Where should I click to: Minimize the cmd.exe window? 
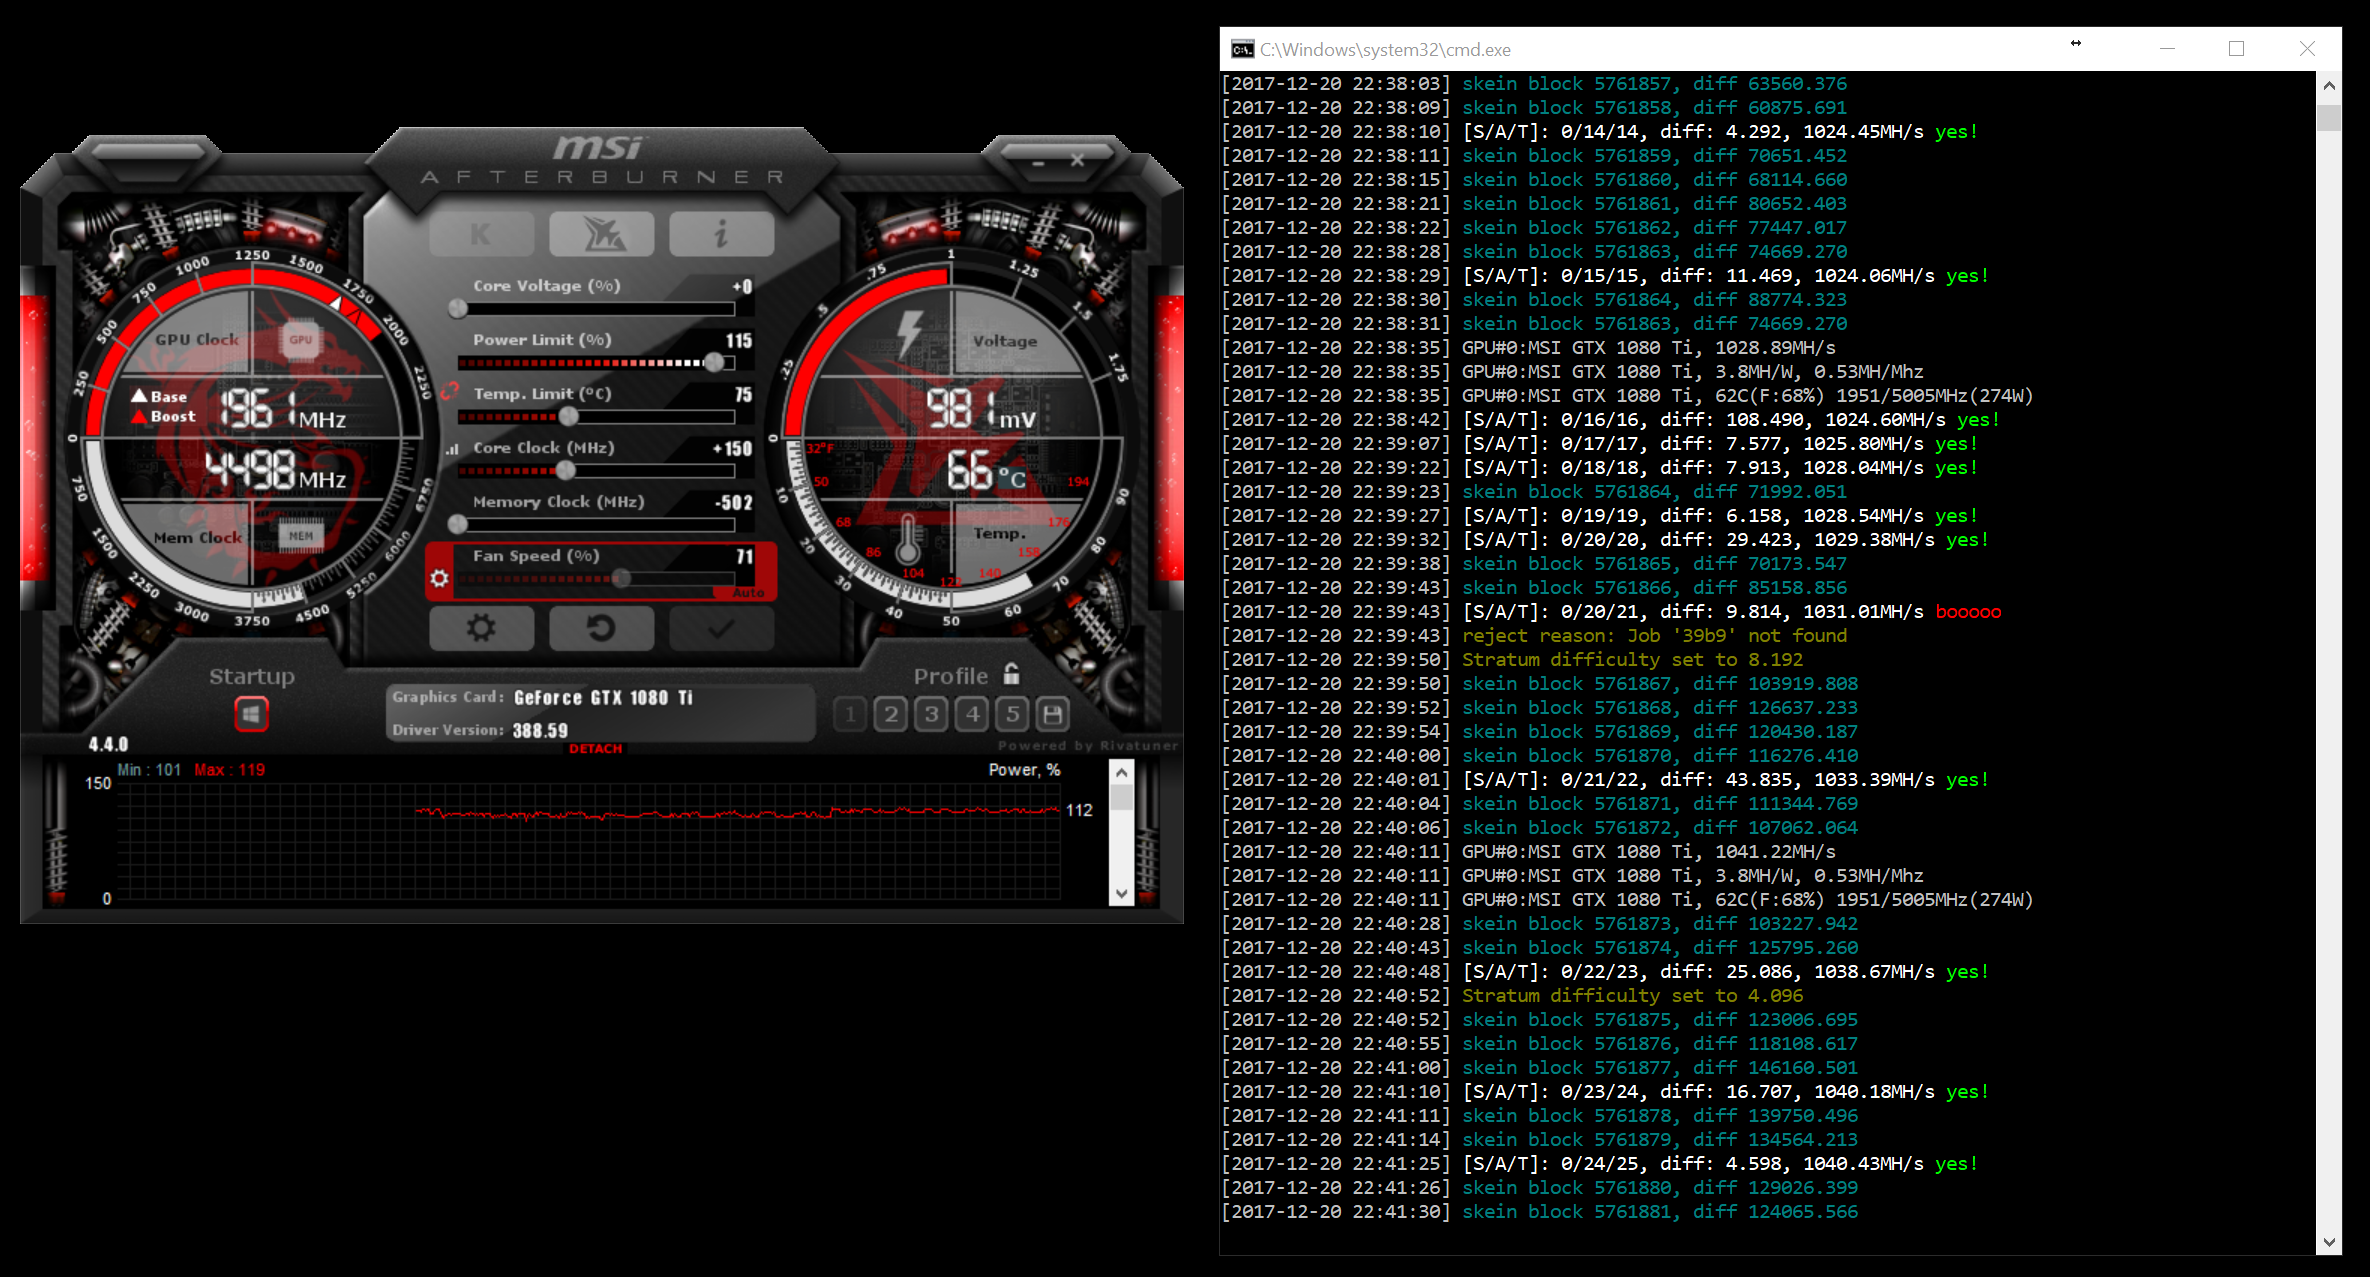pos(2167,49)
